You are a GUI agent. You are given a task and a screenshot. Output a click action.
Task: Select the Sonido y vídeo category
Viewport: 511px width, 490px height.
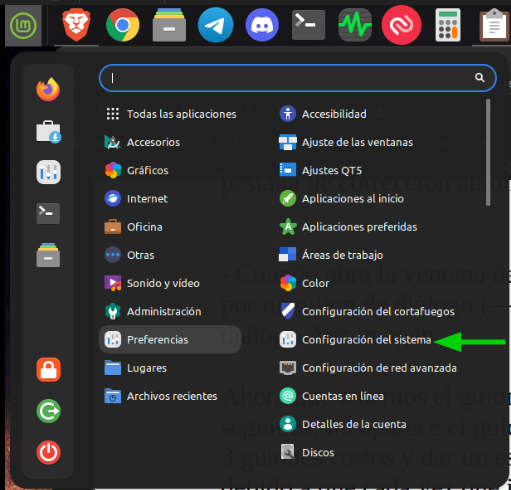pos(170,283)
